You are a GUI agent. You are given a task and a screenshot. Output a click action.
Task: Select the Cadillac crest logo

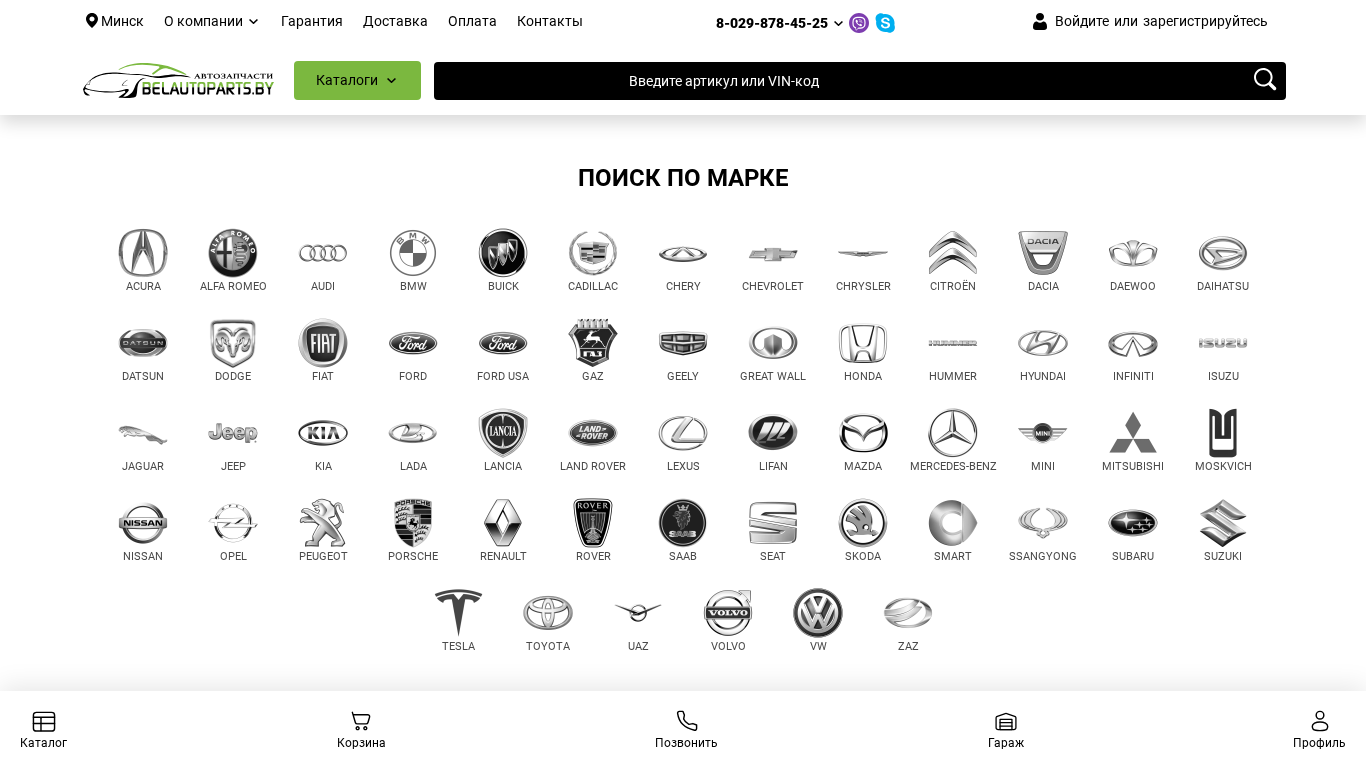(593, 253)
